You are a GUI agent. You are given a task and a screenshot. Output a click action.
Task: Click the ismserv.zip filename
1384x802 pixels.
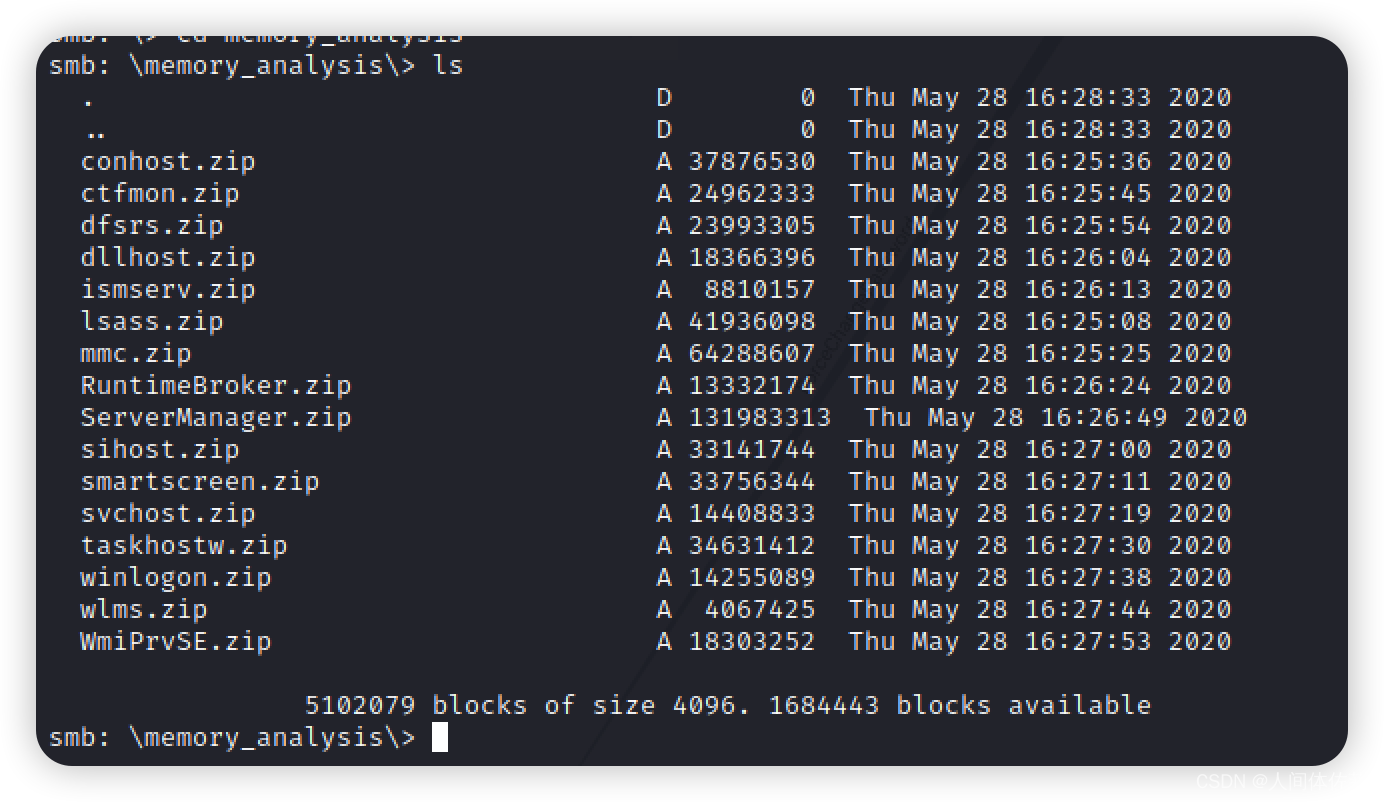[168, 289]
